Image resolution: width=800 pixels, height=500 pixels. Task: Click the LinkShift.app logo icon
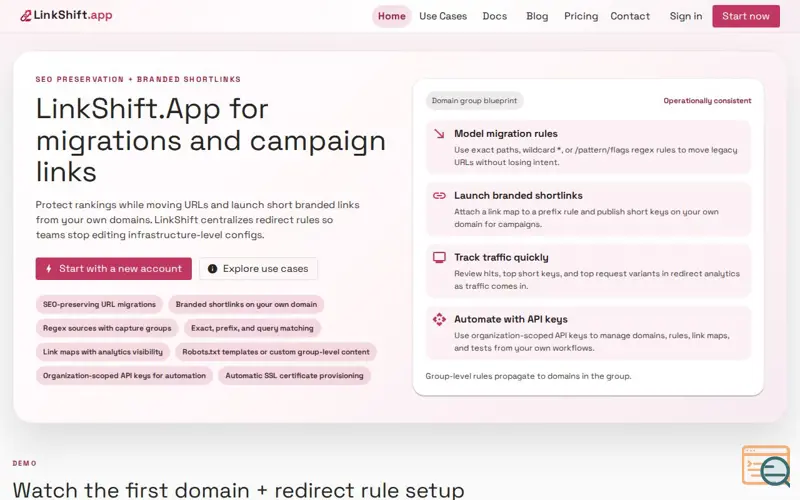pyautogui.click(x=26, y=16)
